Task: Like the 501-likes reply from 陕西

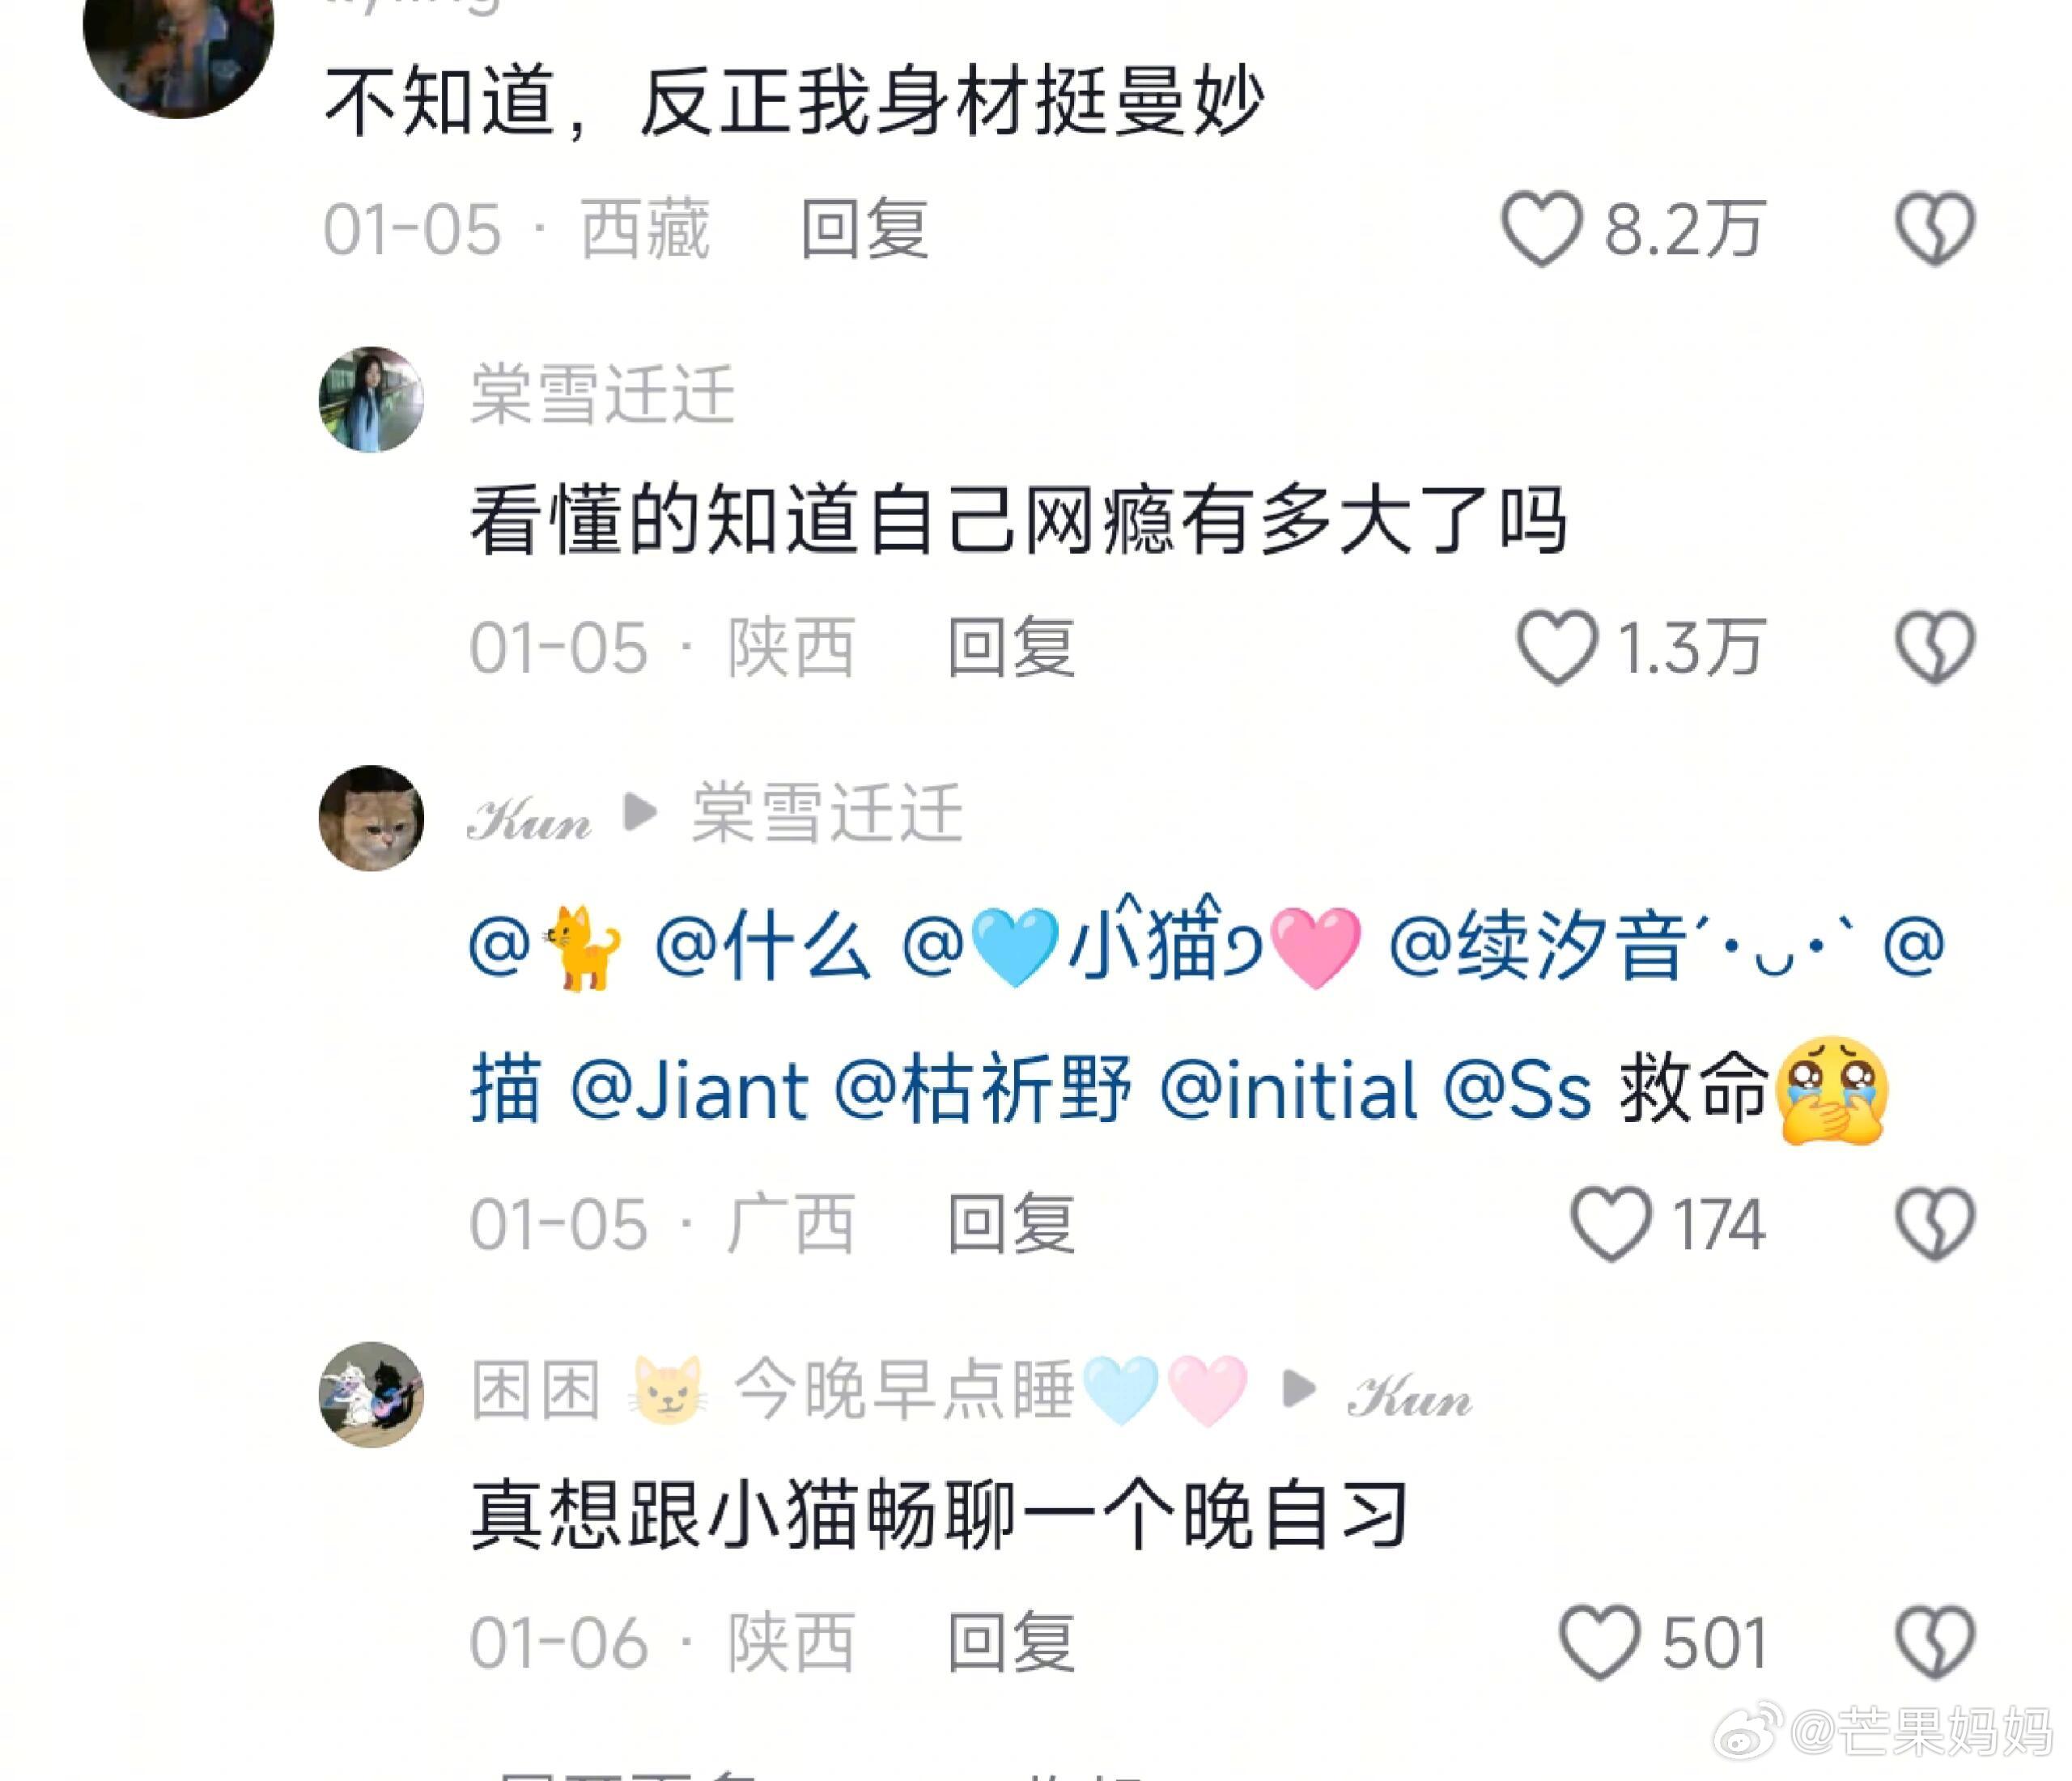Action: coord(1599,1643)
